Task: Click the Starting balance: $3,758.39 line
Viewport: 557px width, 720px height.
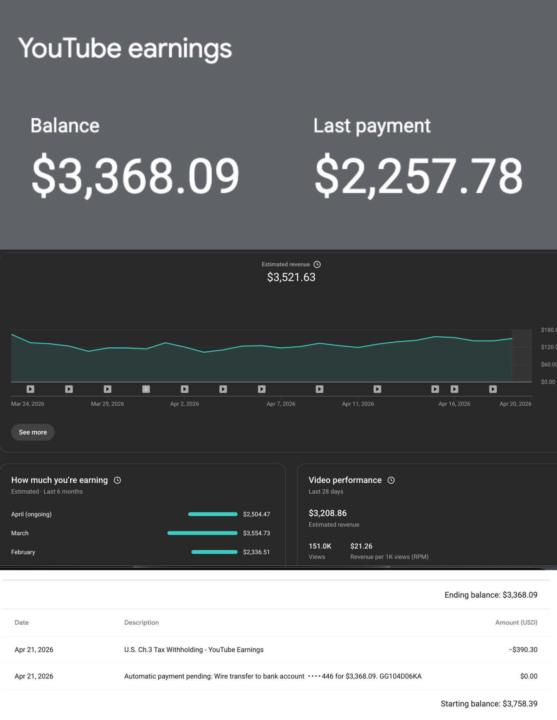Action: point(489,703)
